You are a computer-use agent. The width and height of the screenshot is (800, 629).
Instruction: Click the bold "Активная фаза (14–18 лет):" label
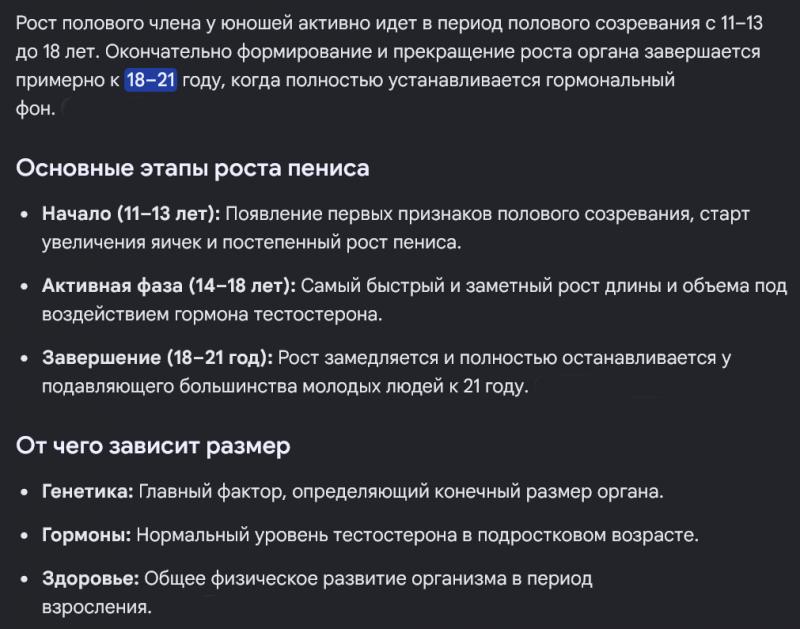[x=169, y=286]
